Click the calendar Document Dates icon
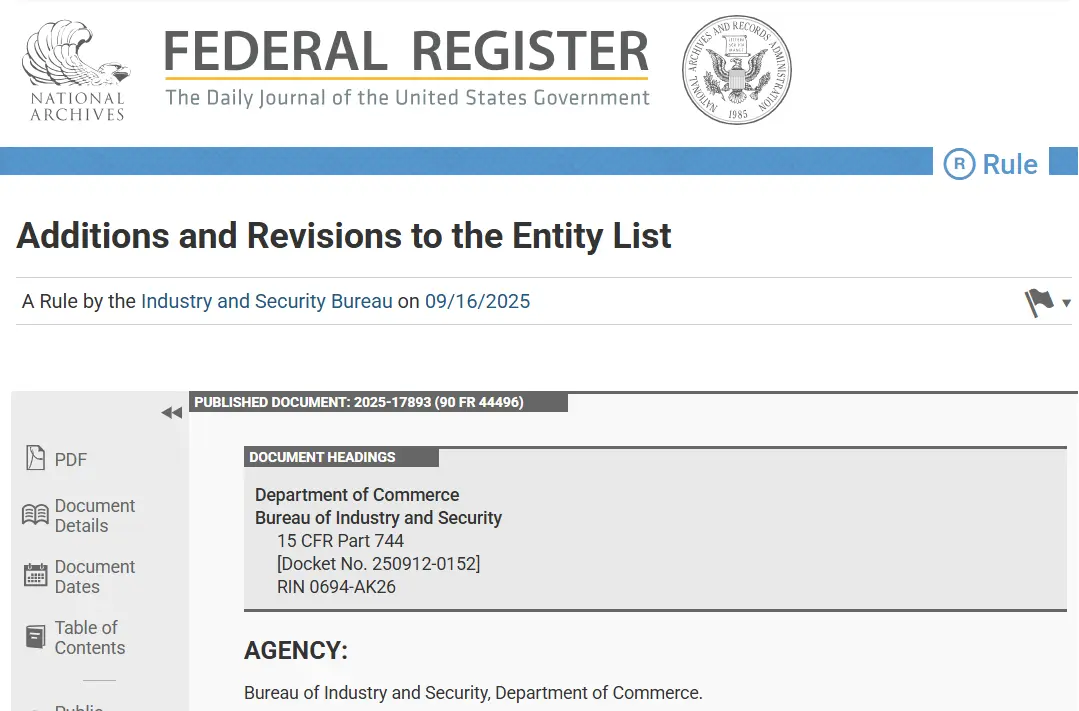This screenshot has width=1079, height=711. tap(35, 575)
